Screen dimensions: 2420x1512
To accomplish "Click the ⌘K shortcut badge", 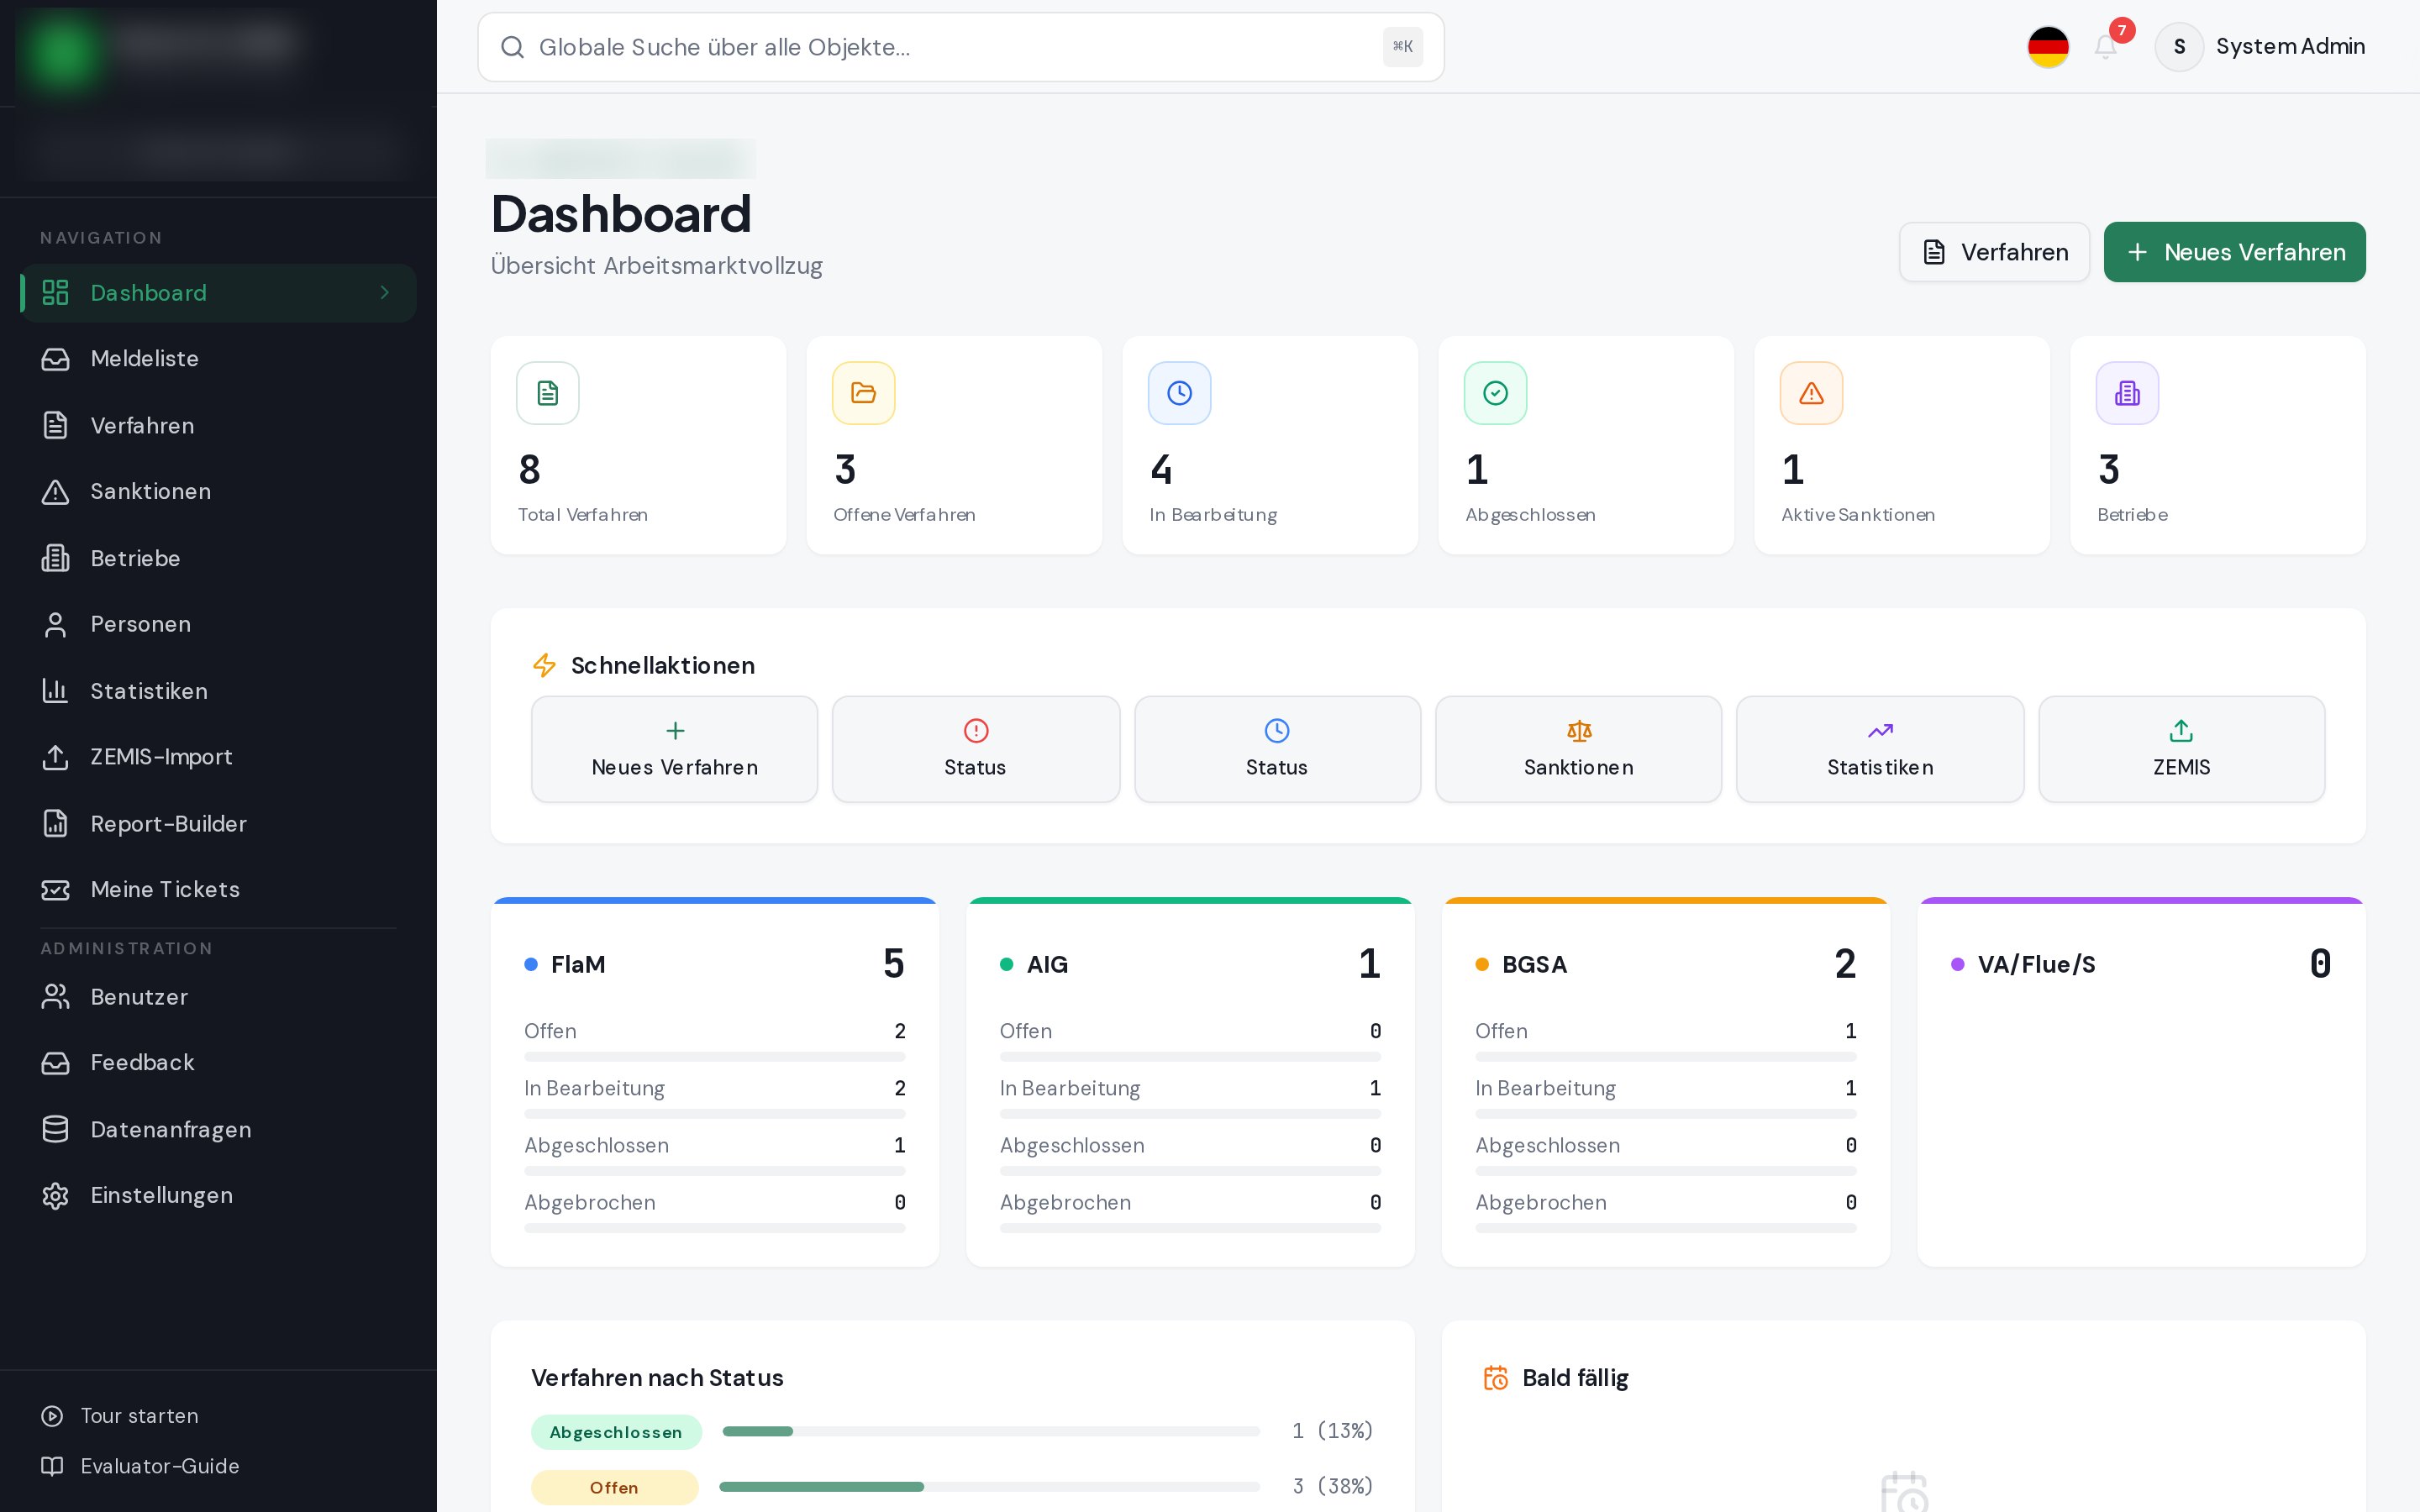I will pos(1402,47).
